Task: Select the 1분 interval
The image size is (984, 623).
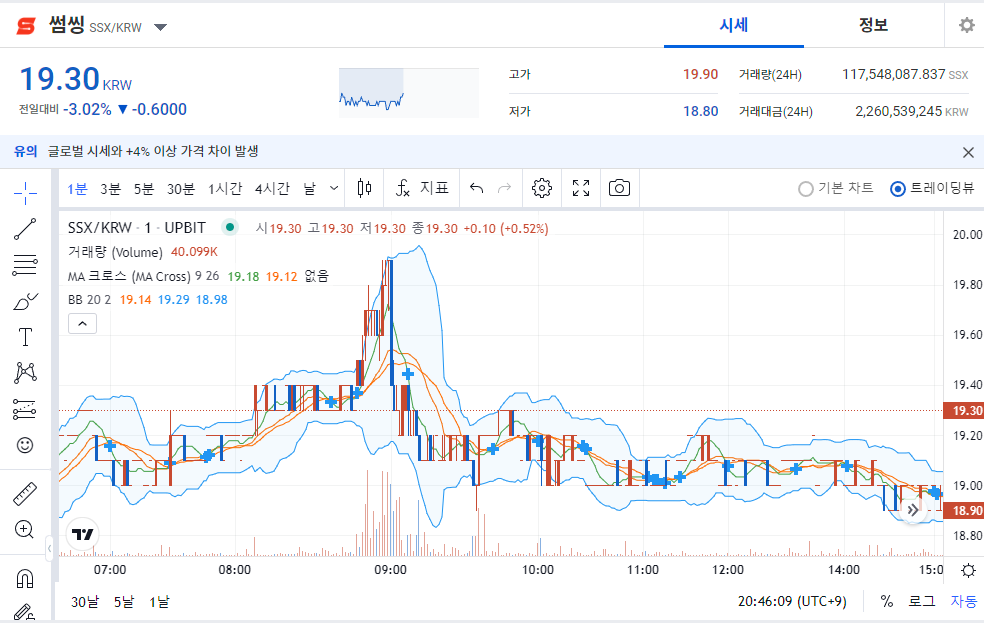Action: coord(78,188)
